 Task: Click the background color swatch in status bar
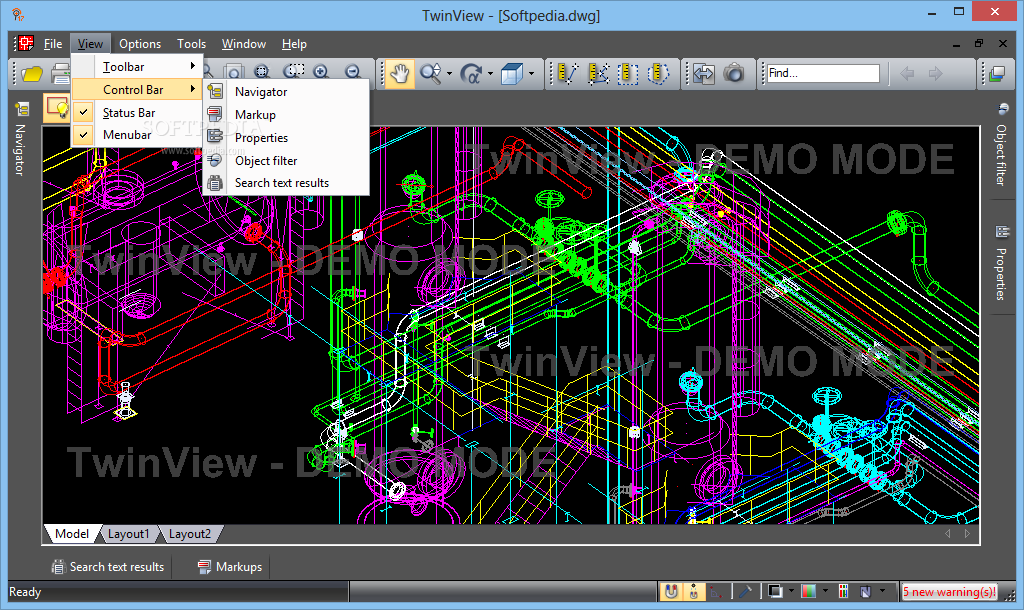(775, 592)
